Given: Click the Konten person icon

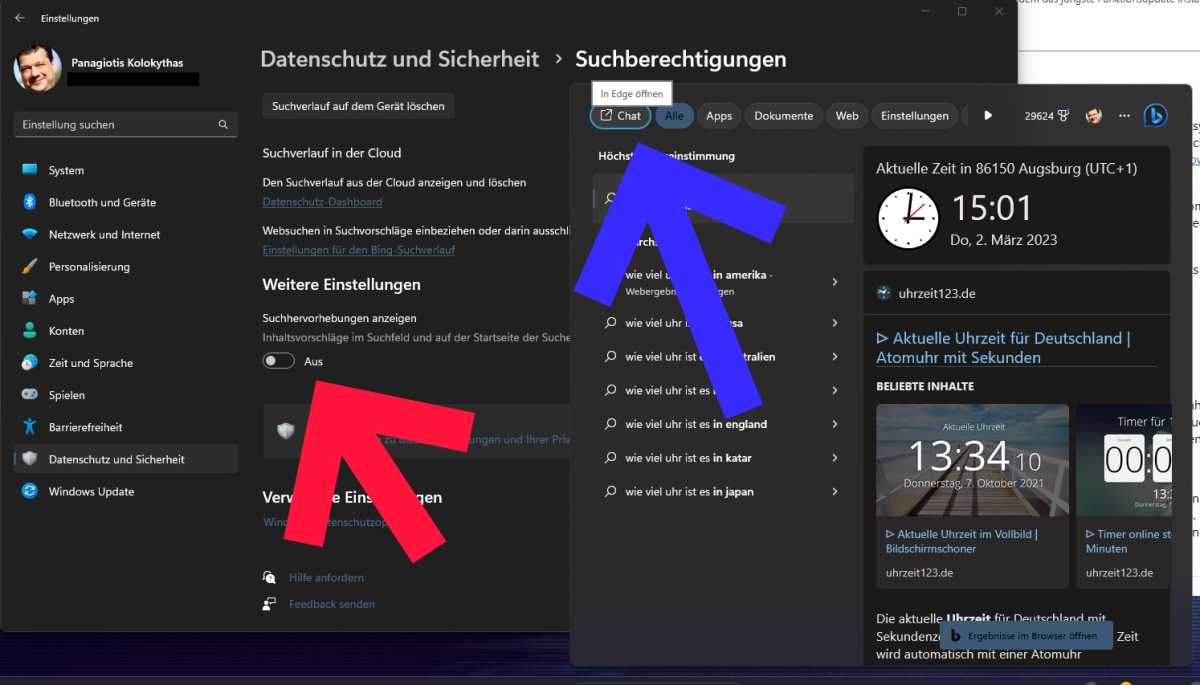Looking at the screenshot, I should 30,330.
